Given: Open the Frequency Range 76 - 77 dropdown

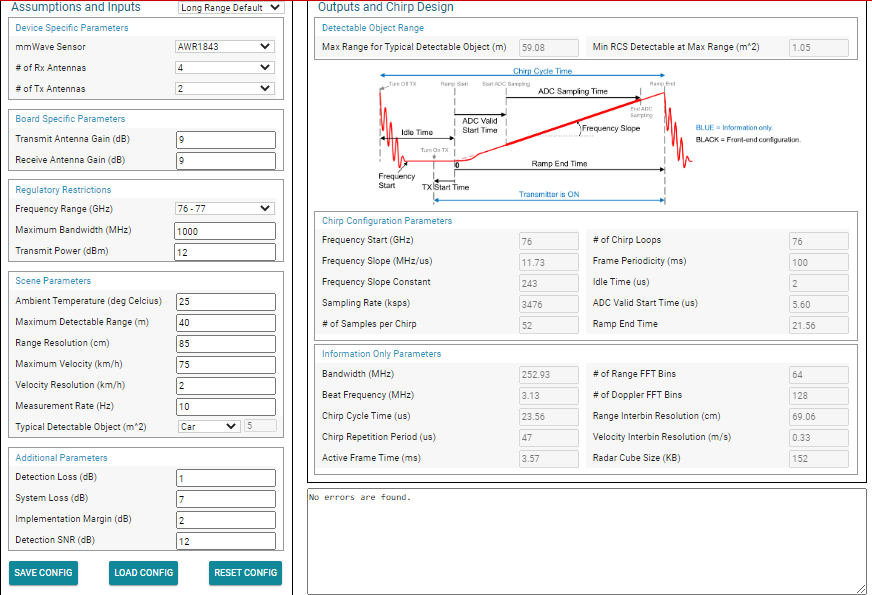Looking at the screenshot, I should click(225, 209).
